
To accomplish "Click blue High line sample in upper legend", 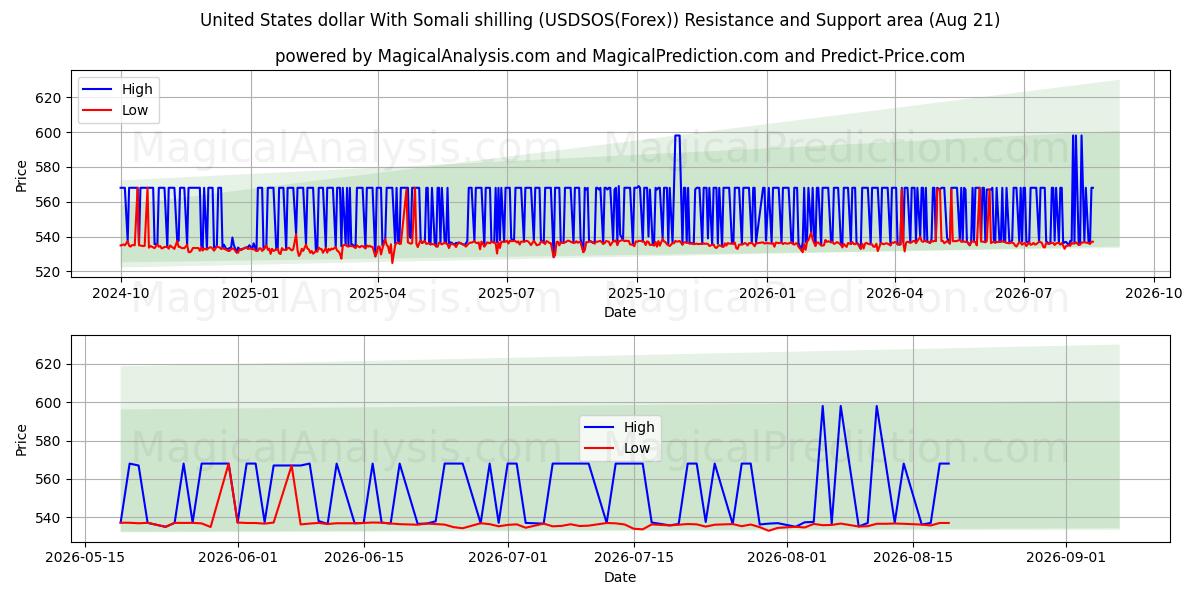I will tap(98, 90).
